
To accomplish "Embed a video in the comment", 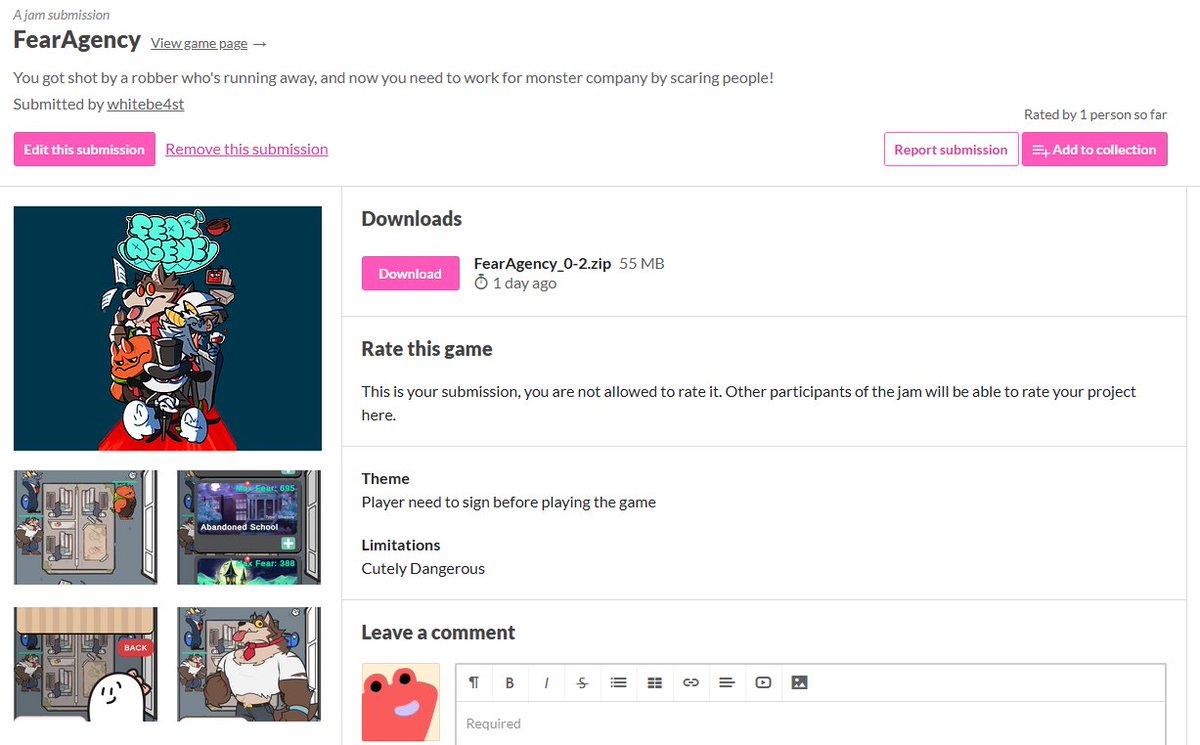I will [x=763, y=682].
